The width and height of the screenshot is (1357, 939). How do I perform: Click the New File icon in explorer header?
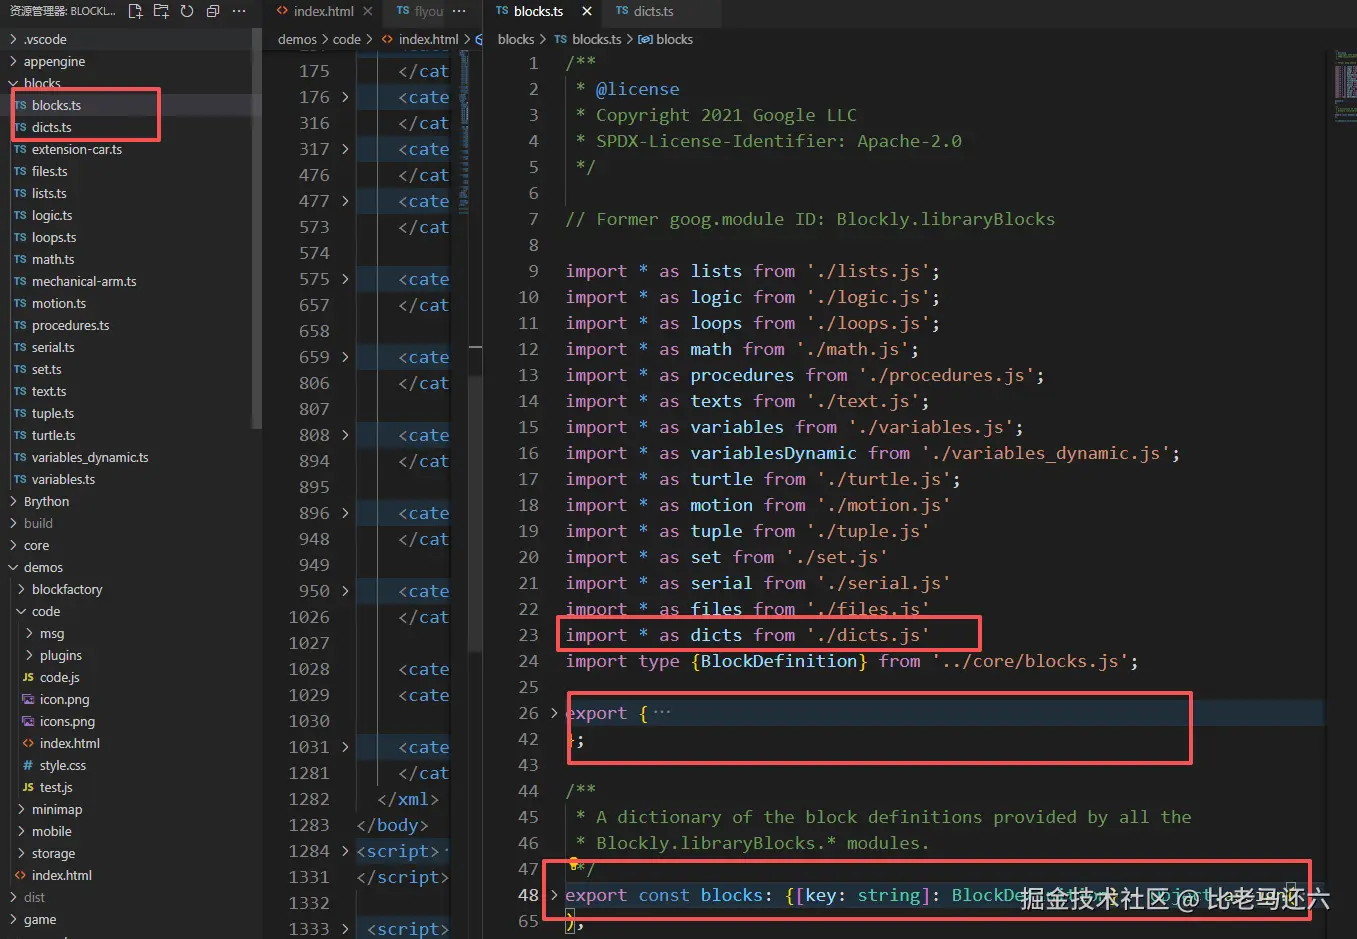(x=135, y=11)
